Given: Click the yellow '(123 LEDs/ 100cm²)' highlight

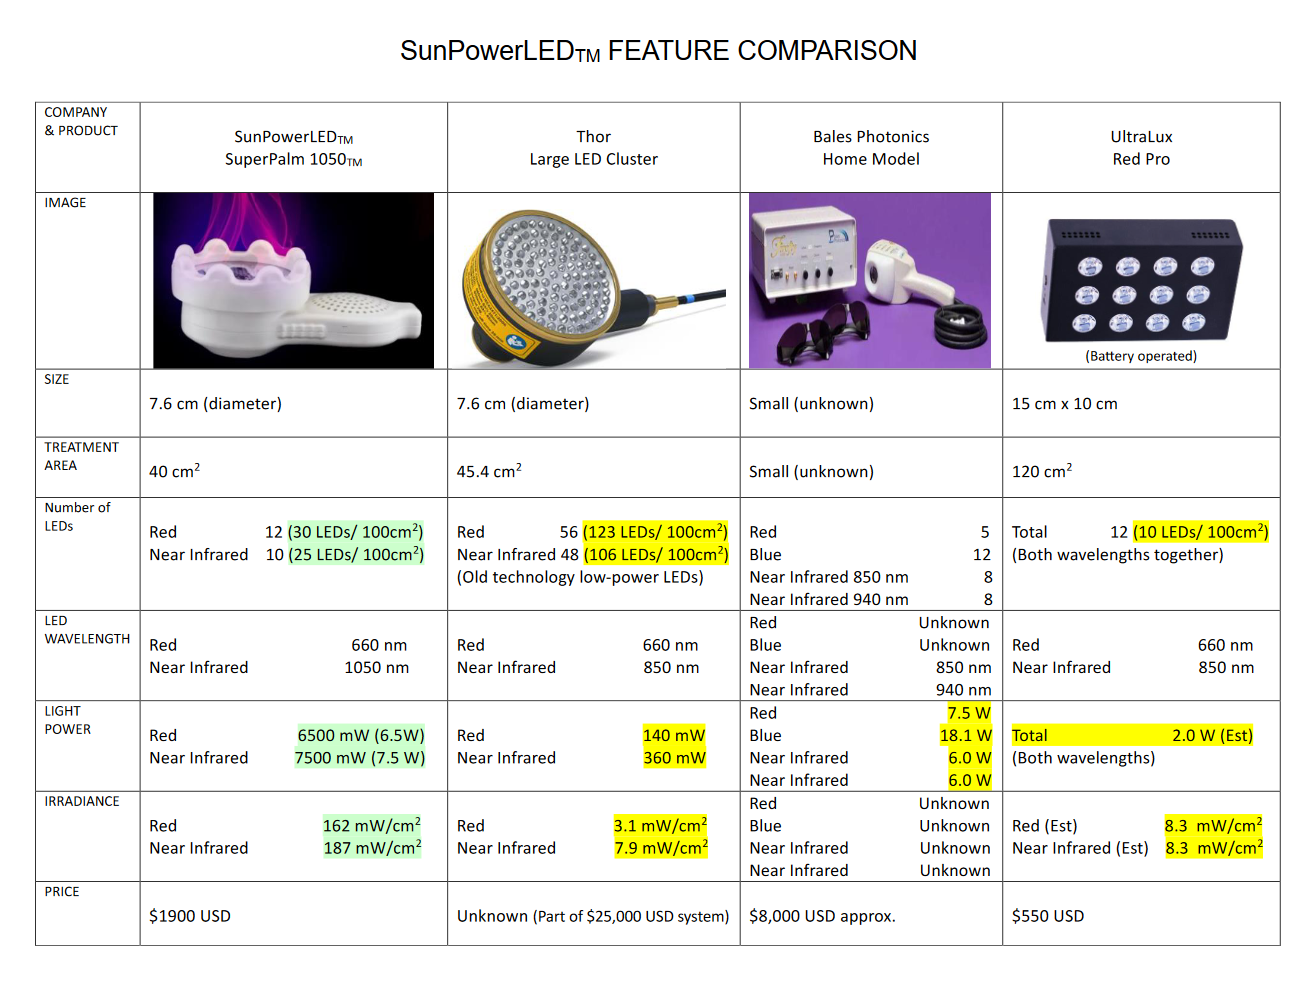Looking at the screenshot, I should click(655, 532).
